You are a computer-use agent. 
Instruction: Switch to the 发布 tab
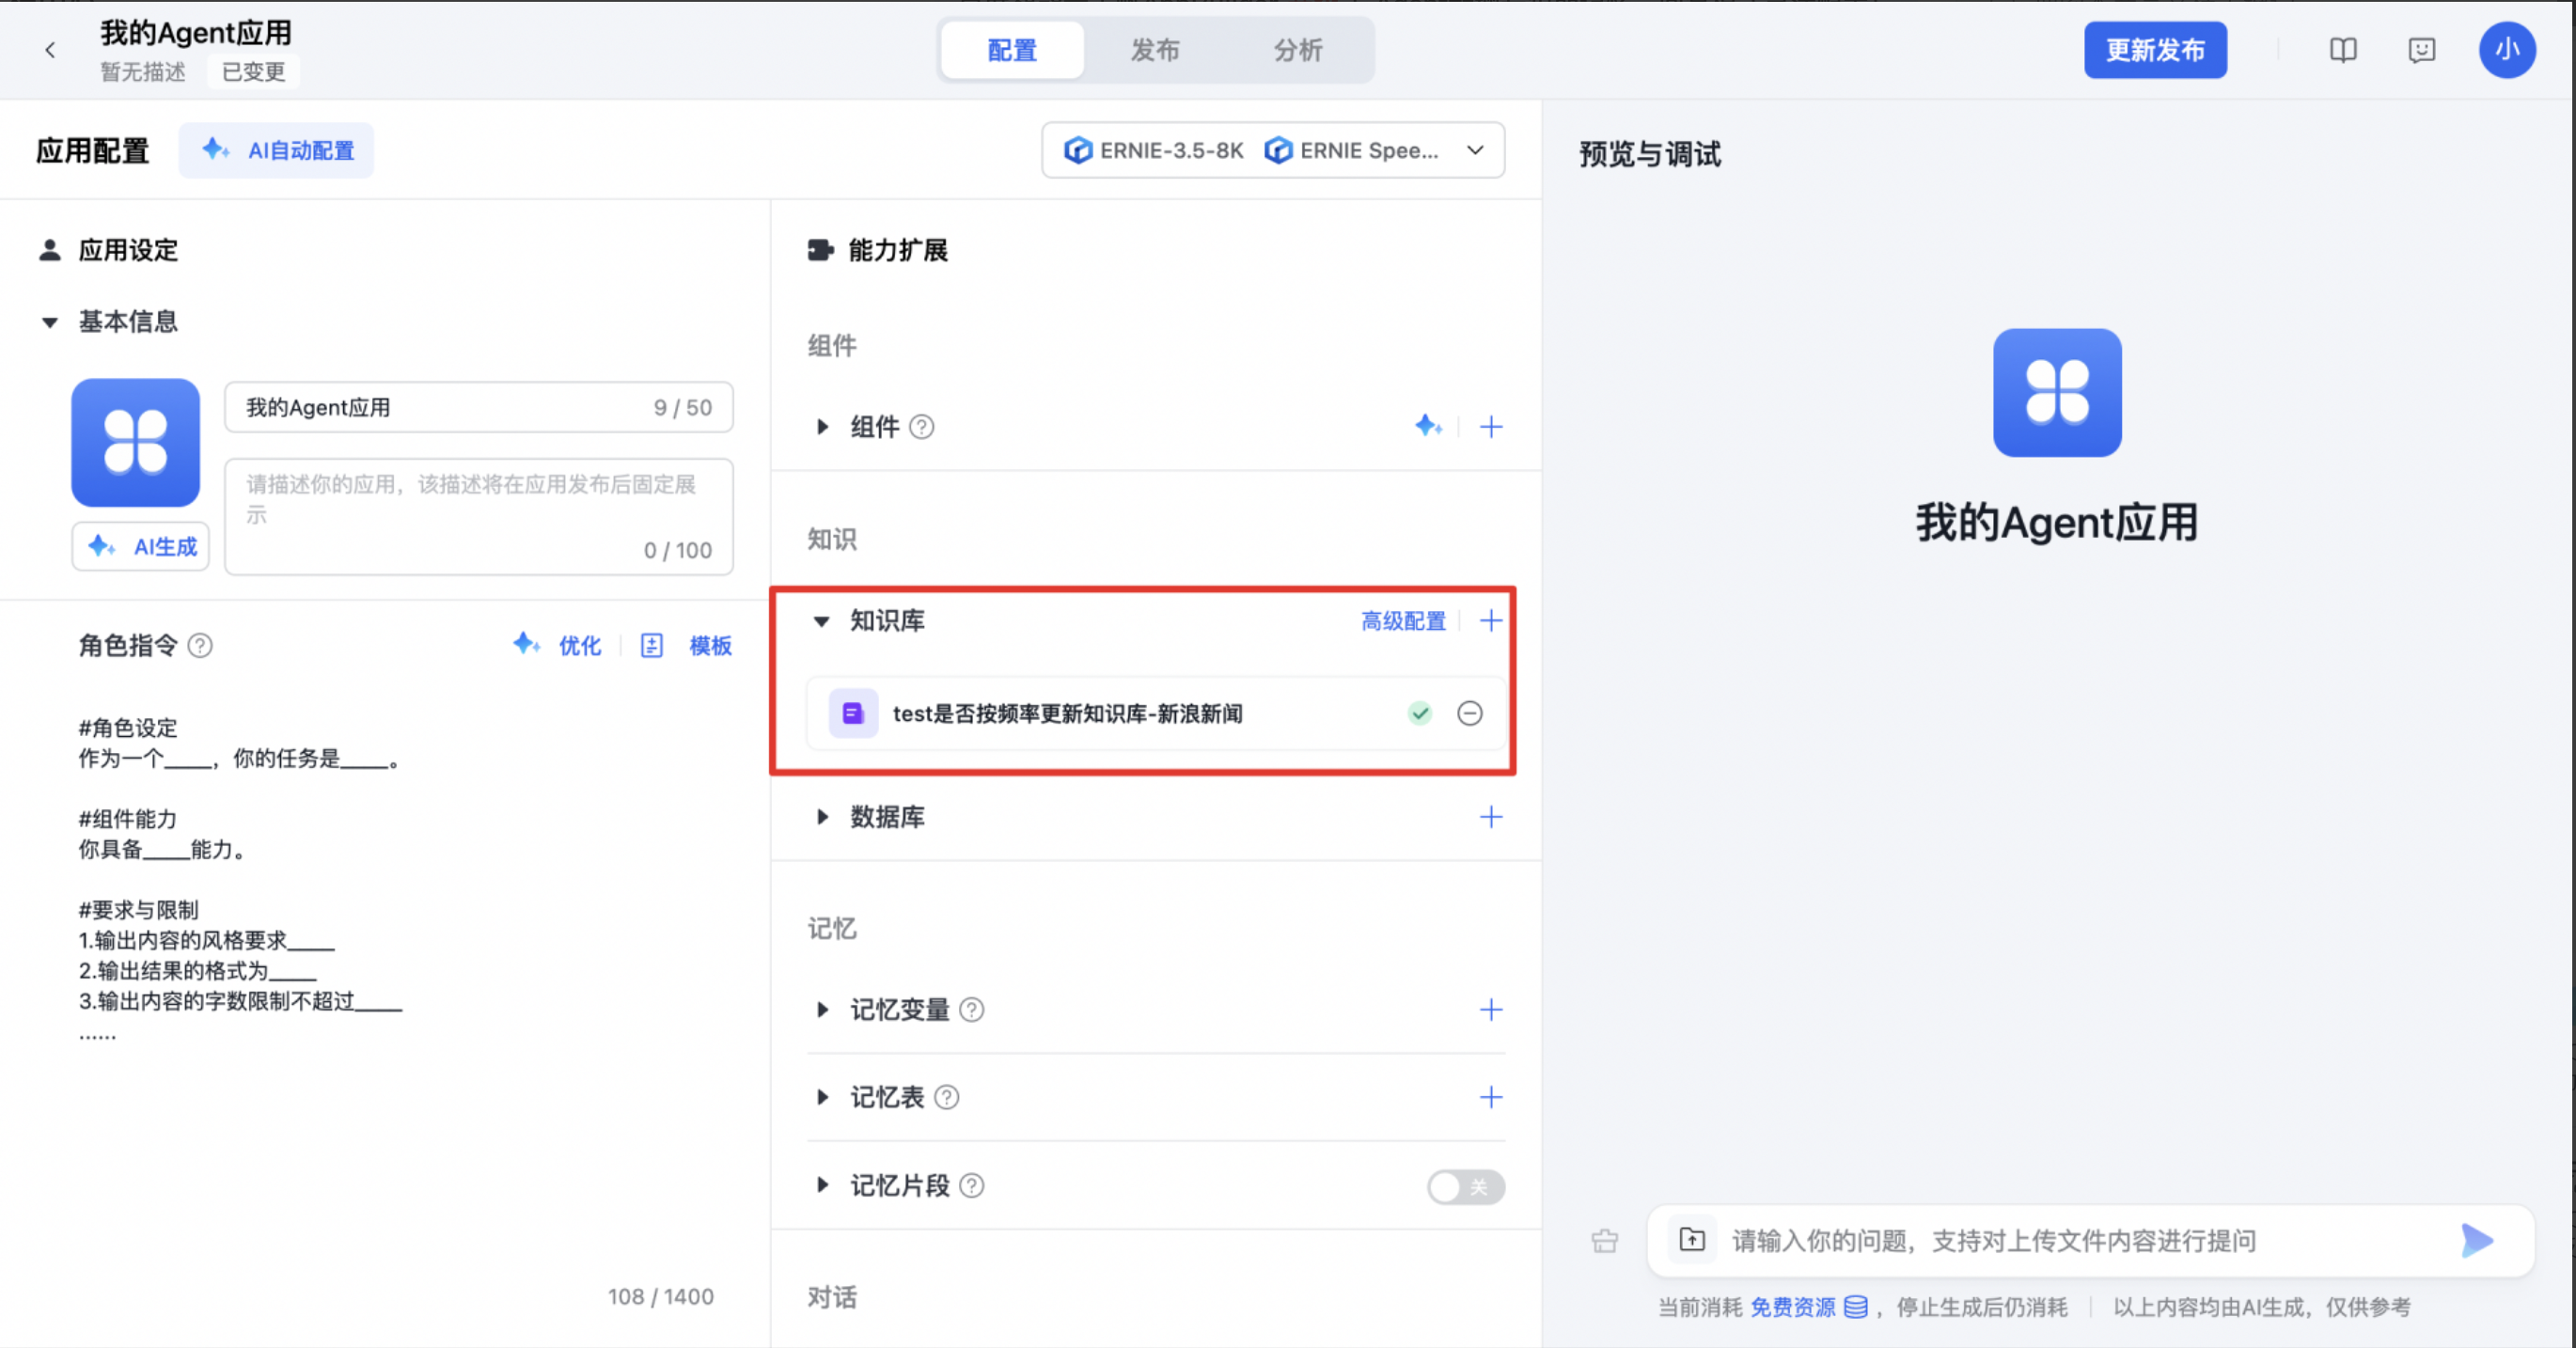point(1155,50)
